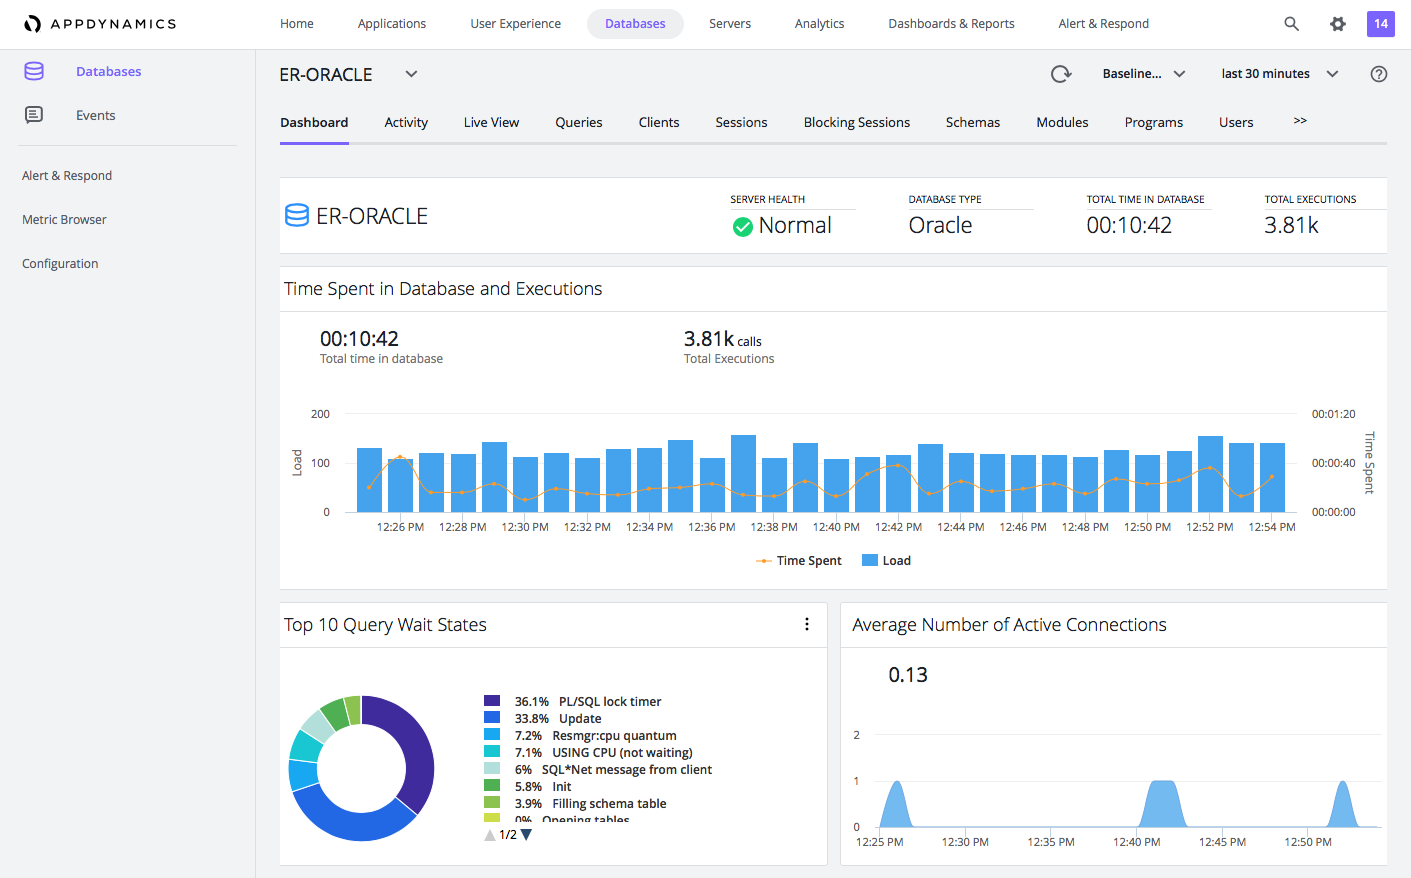Switch to the Blocking Sessions tab

click(857, 123)
